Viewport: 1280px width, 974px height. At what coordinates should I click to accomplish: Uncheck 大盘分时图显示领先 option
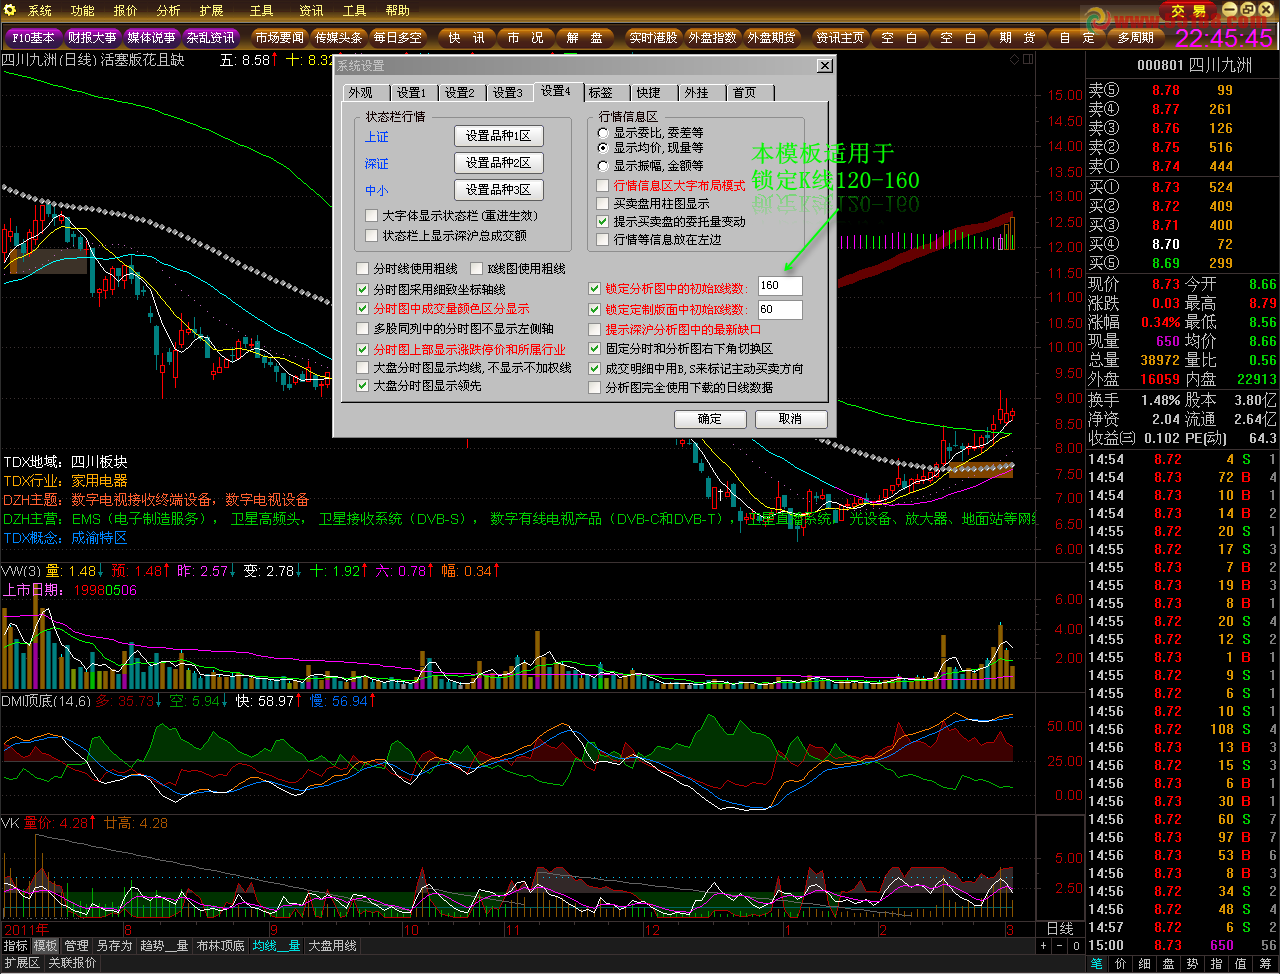click(363, 386)
